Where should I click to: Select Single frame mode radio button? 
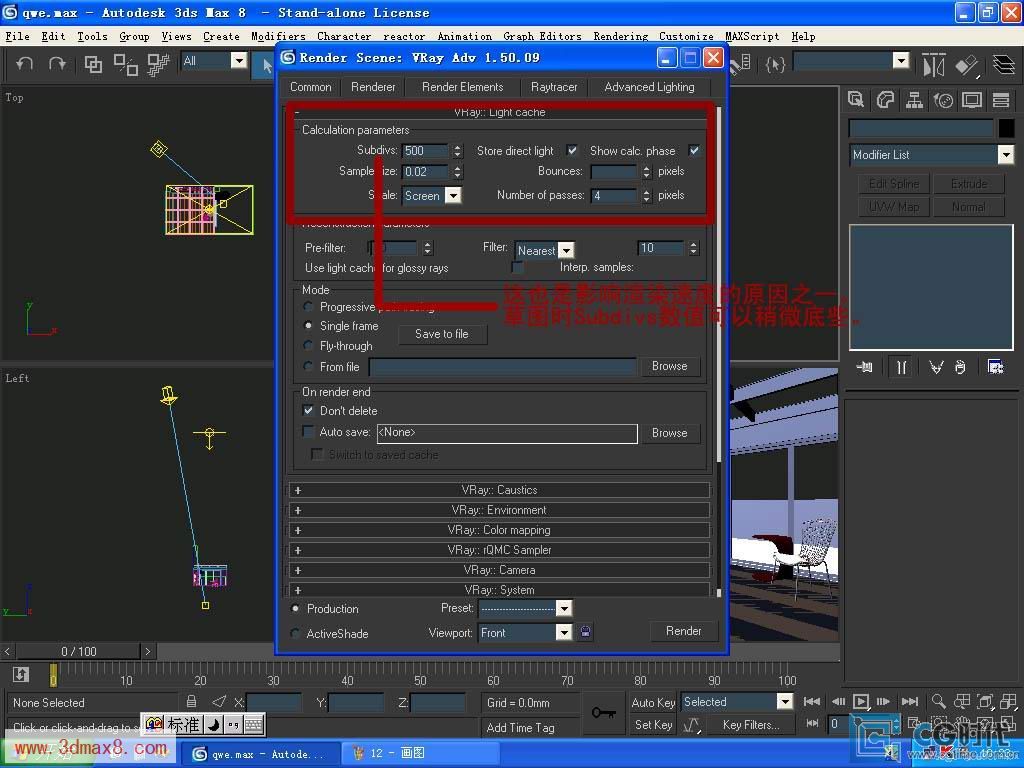308,325
